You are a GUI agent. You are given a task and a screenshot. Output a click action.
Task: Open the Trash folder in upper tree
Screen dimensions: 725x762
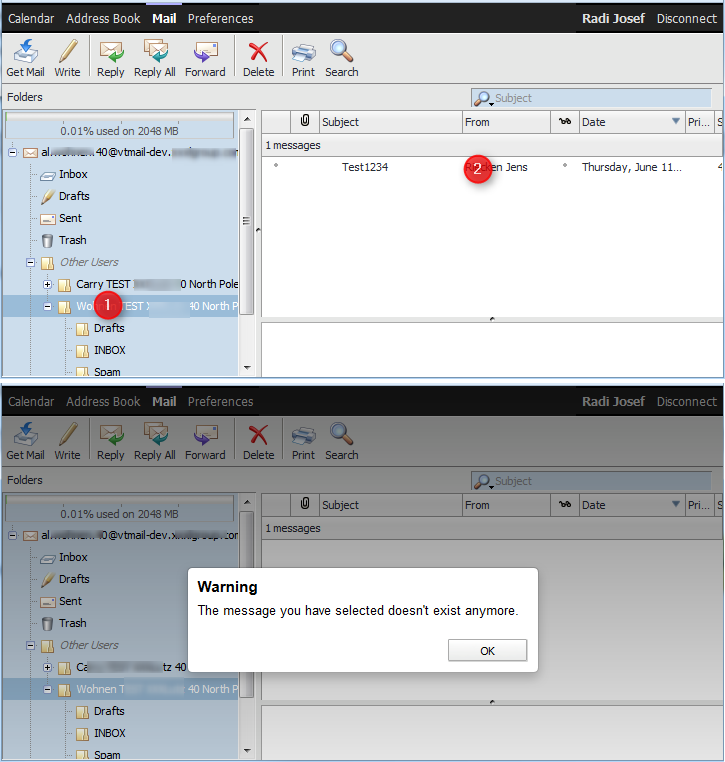pyautogui.click(x=72, y=241)
